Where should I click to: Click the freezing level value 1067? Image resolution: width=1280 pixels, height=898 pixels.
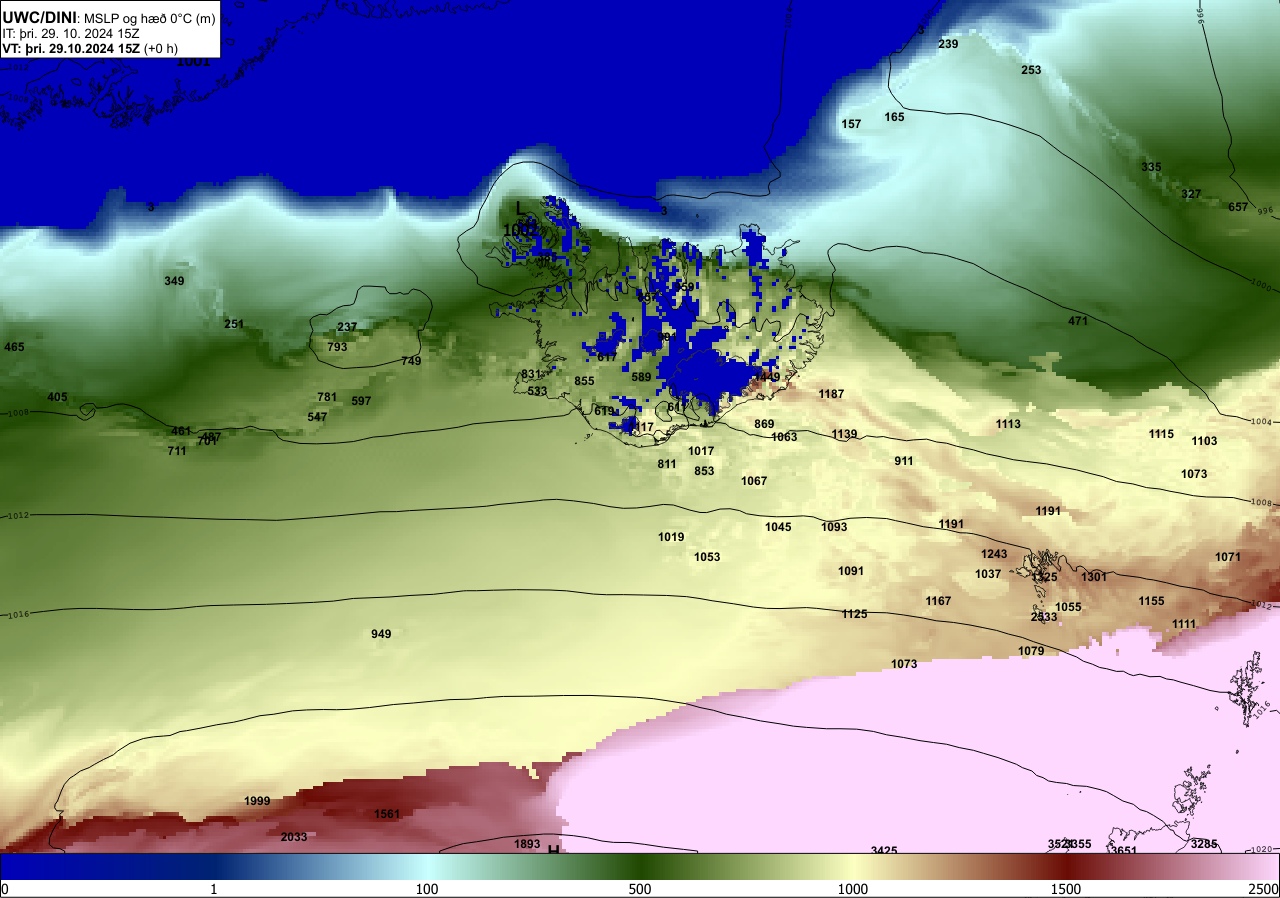click(754, 481)
